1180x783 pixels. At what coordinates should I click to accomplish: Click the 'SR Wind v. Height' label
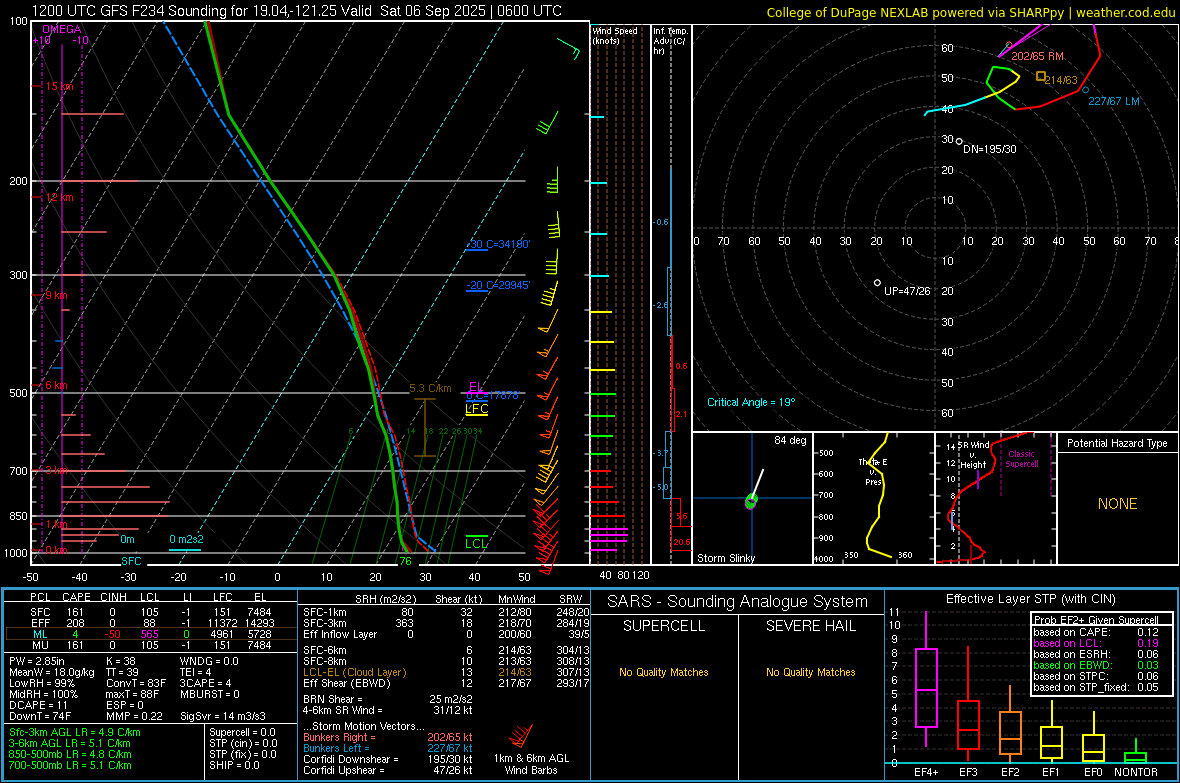coord(973,455)
